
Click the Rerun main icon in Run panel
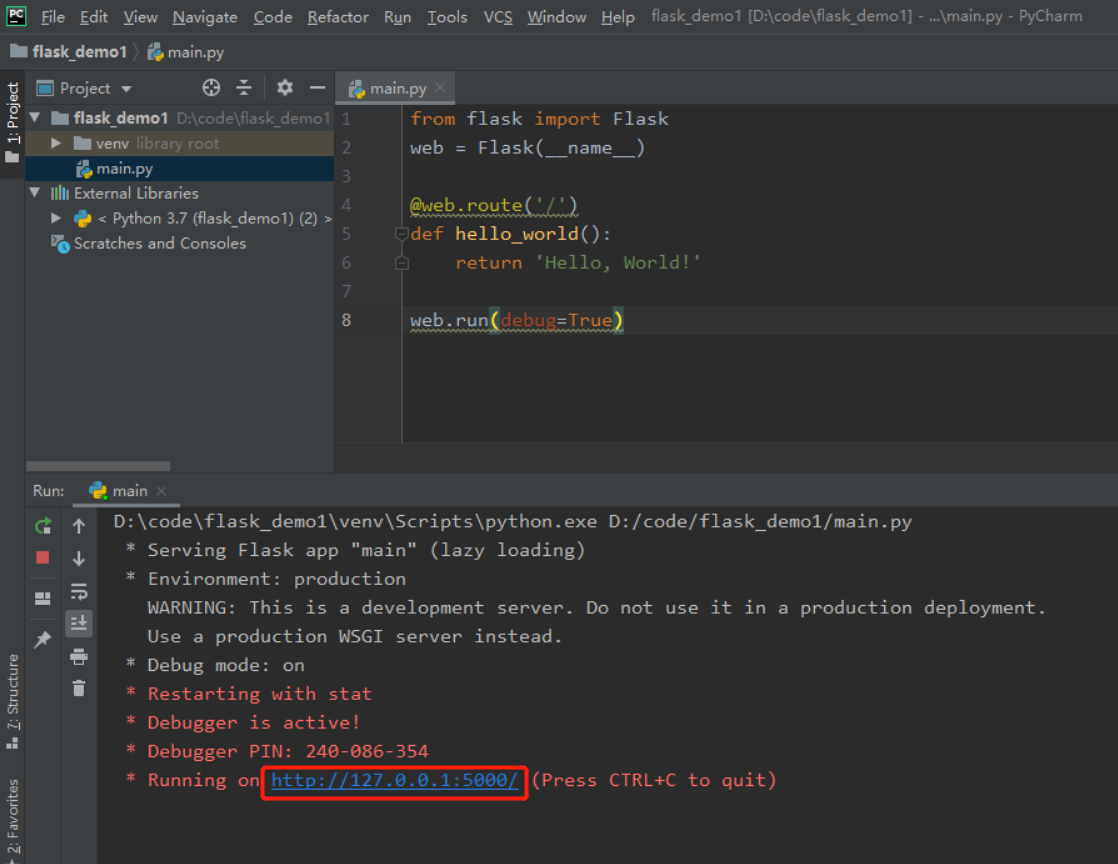click(43, 526)
